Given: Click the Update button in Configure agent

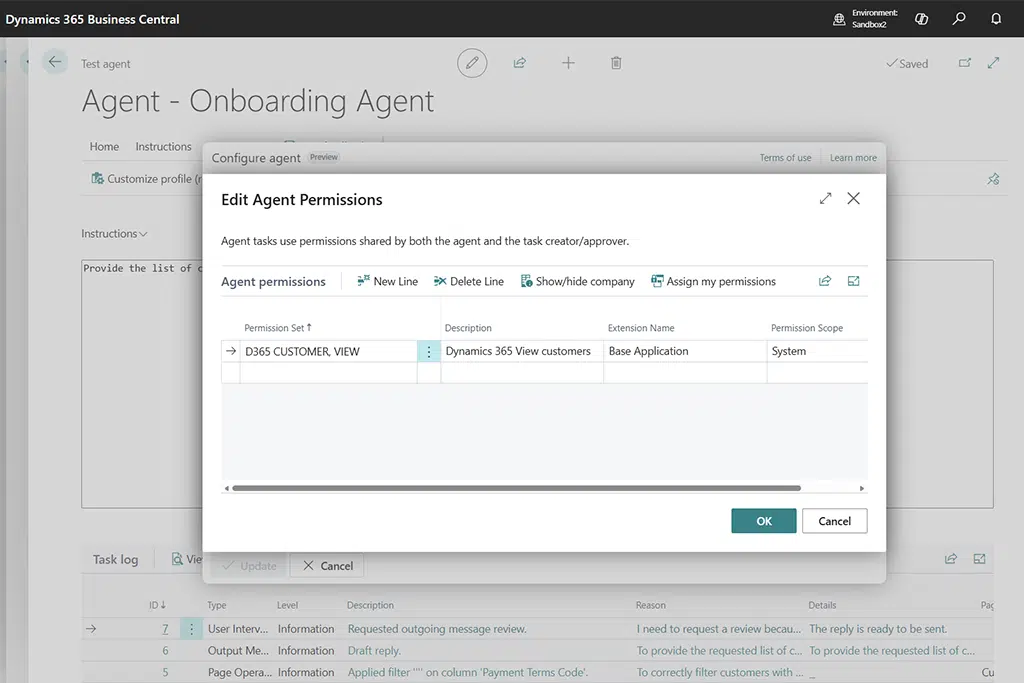Looking at the screenshot, I should (250, 566).
